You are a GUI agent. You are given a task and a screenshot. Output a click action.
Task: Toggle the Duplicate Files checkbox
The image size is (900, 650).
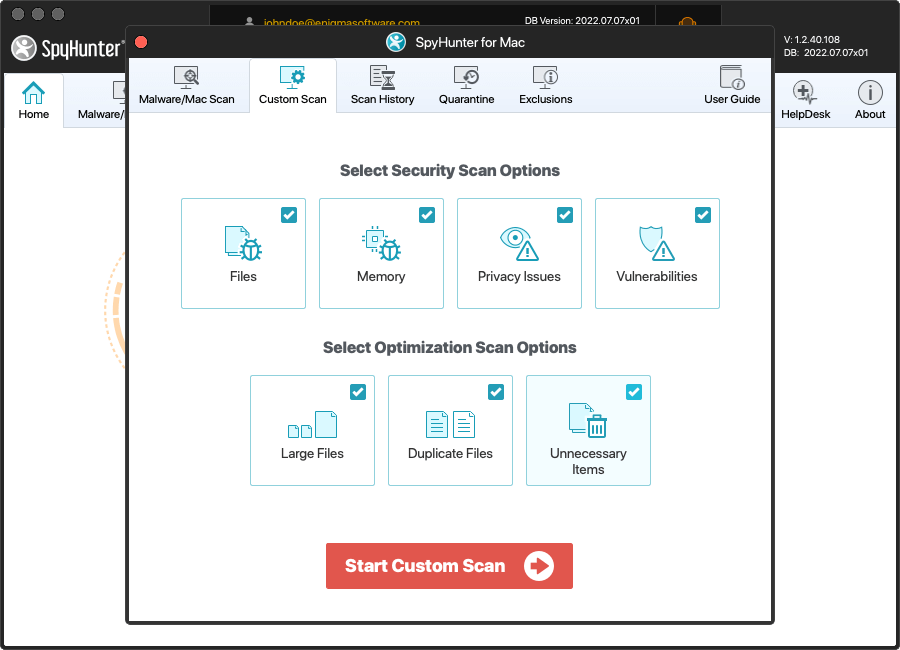click(496, 392)
